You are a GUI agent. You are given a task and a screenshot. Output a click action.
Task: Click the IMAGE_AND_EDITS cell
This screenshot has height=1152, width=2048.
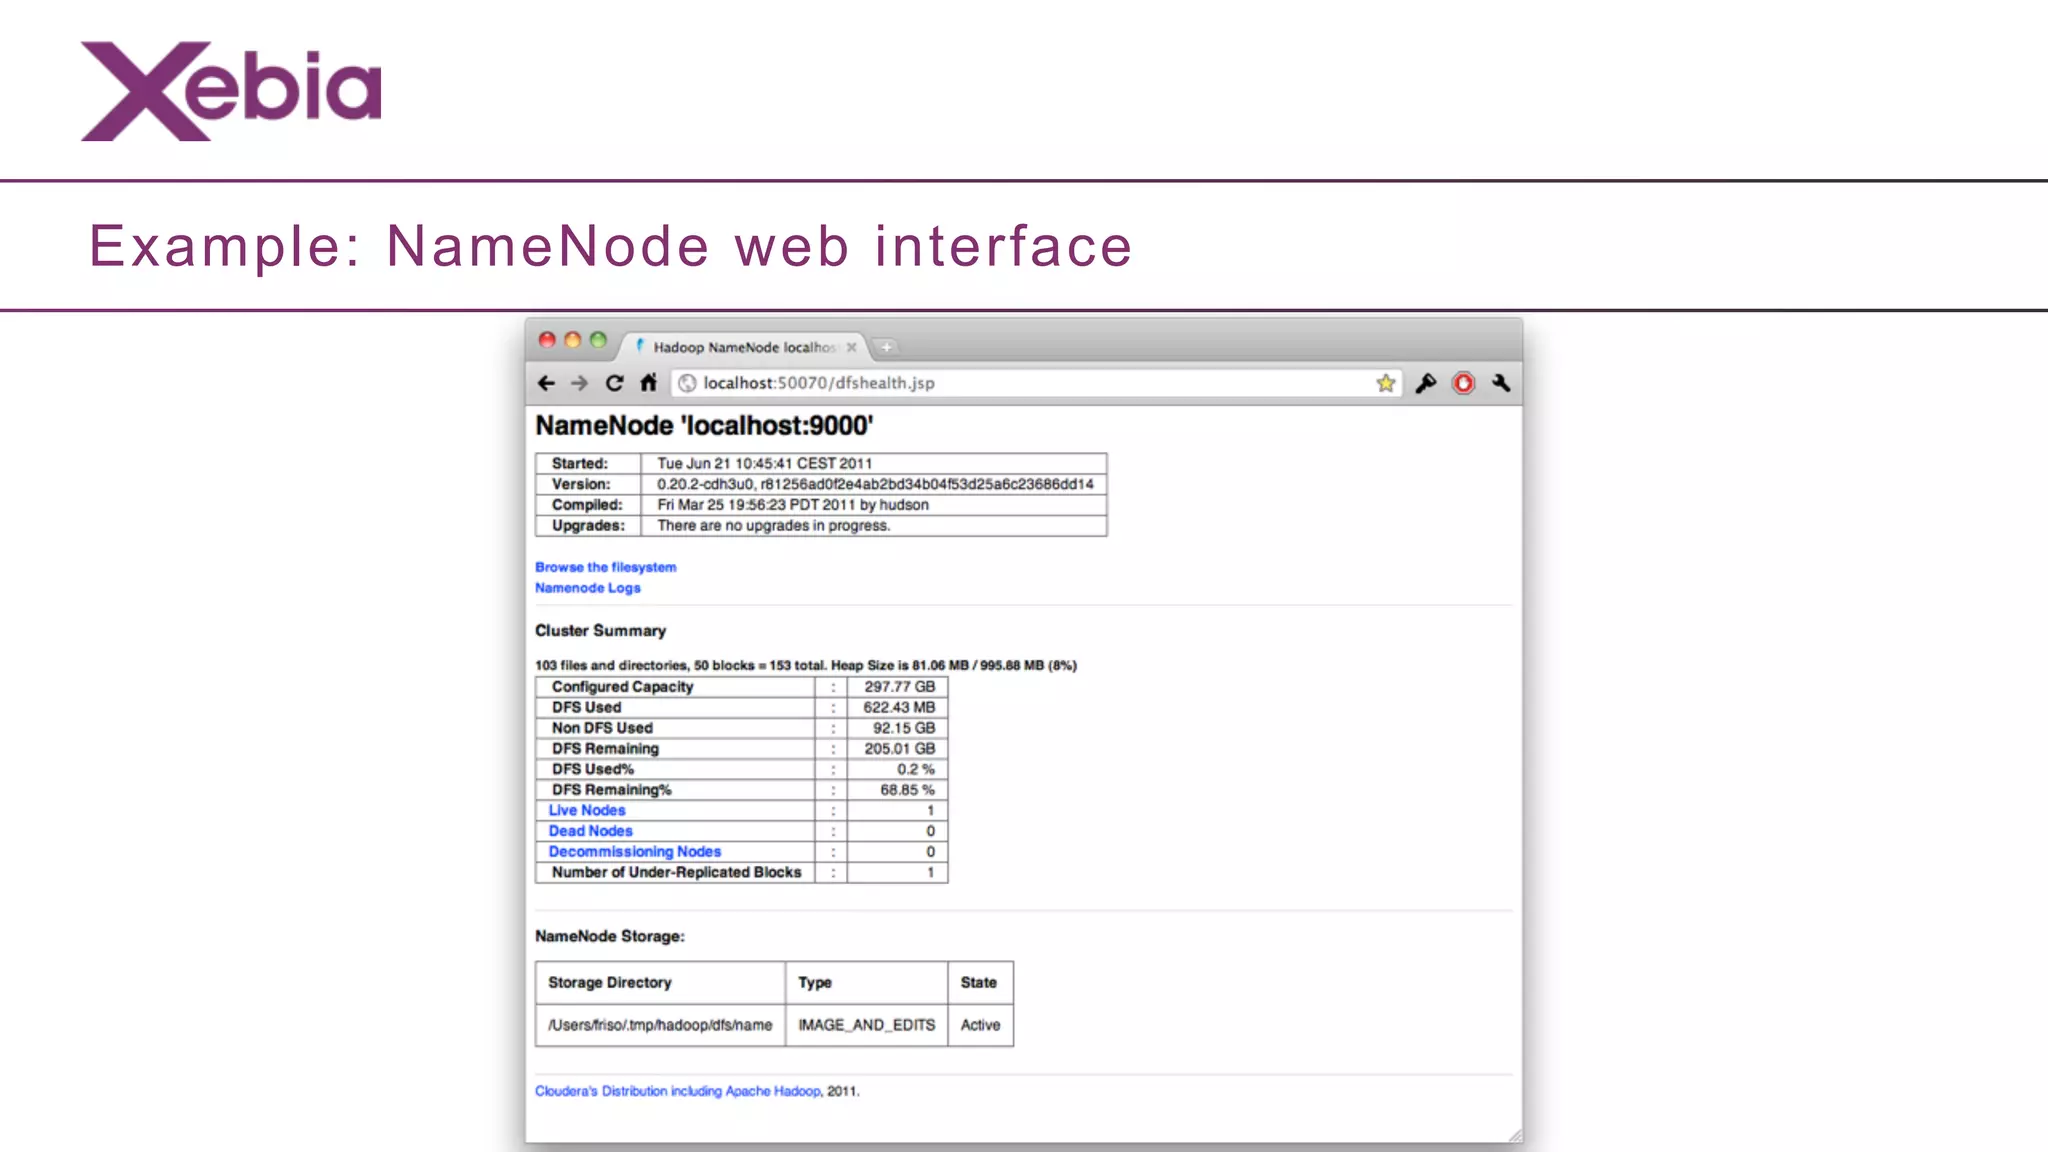click(x=866, y=1025)
